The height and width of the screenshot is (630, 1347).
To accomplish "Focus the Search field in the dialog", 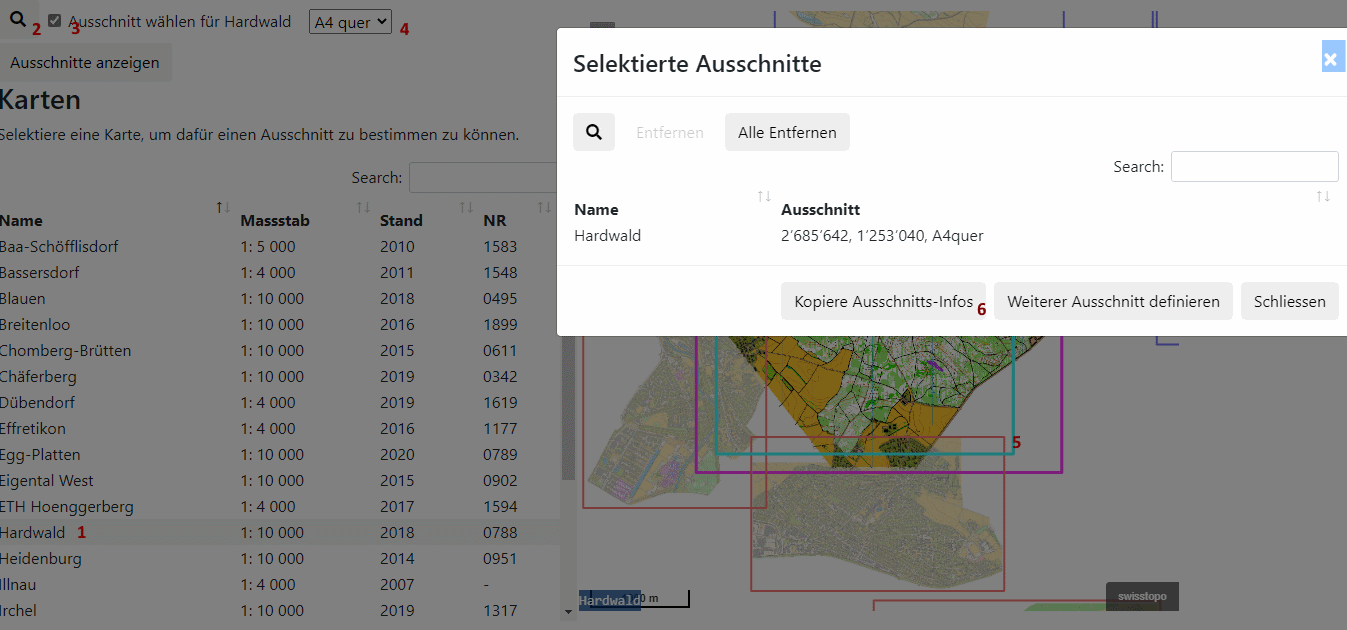I will 1254,167.
